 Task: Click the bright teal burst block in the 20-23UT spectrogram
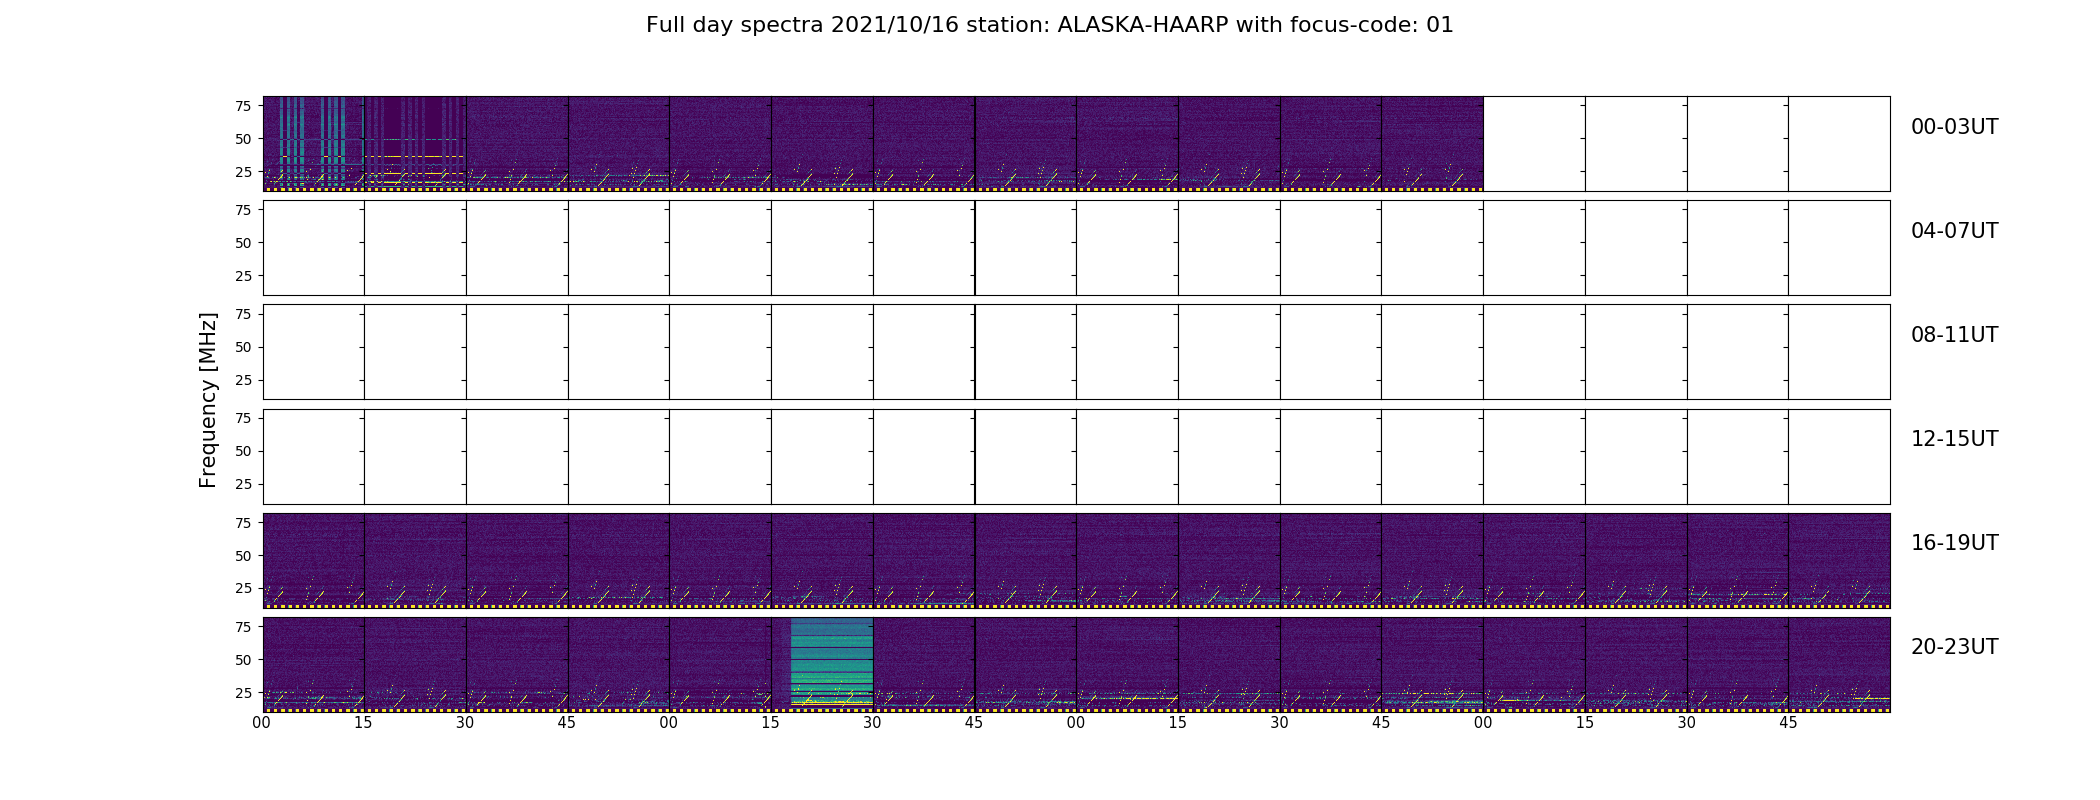click(832, 664)
